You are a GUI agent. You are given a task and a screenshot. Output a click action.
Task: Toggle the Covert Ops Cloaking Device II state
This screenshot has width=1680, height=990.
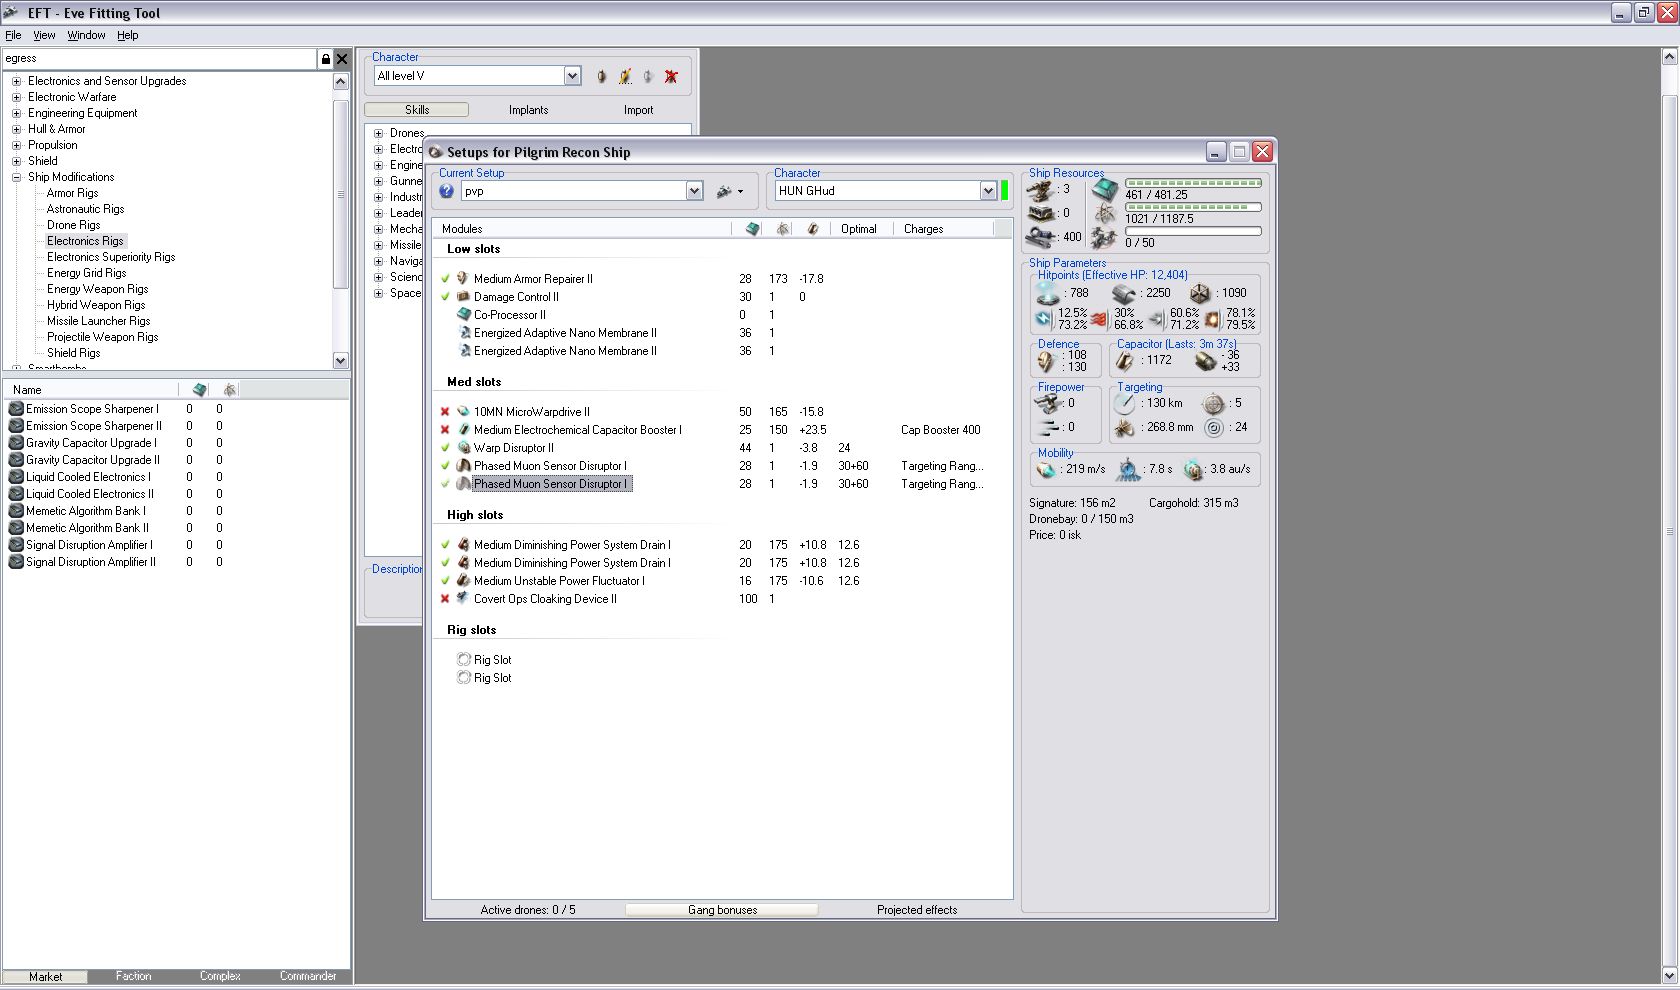pyautogui.click(x=445, y=599)
